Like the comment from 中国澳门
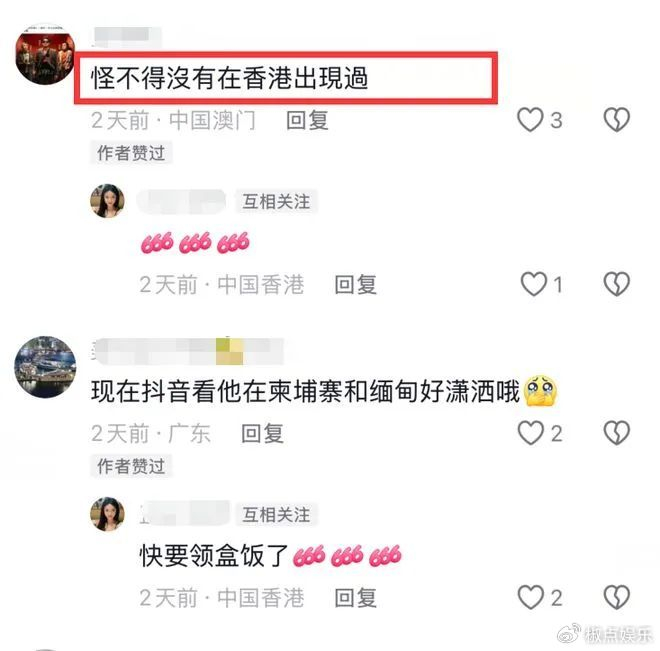Image resolution: width=660 pixels, height=651 pixels. tap(530, 120)
